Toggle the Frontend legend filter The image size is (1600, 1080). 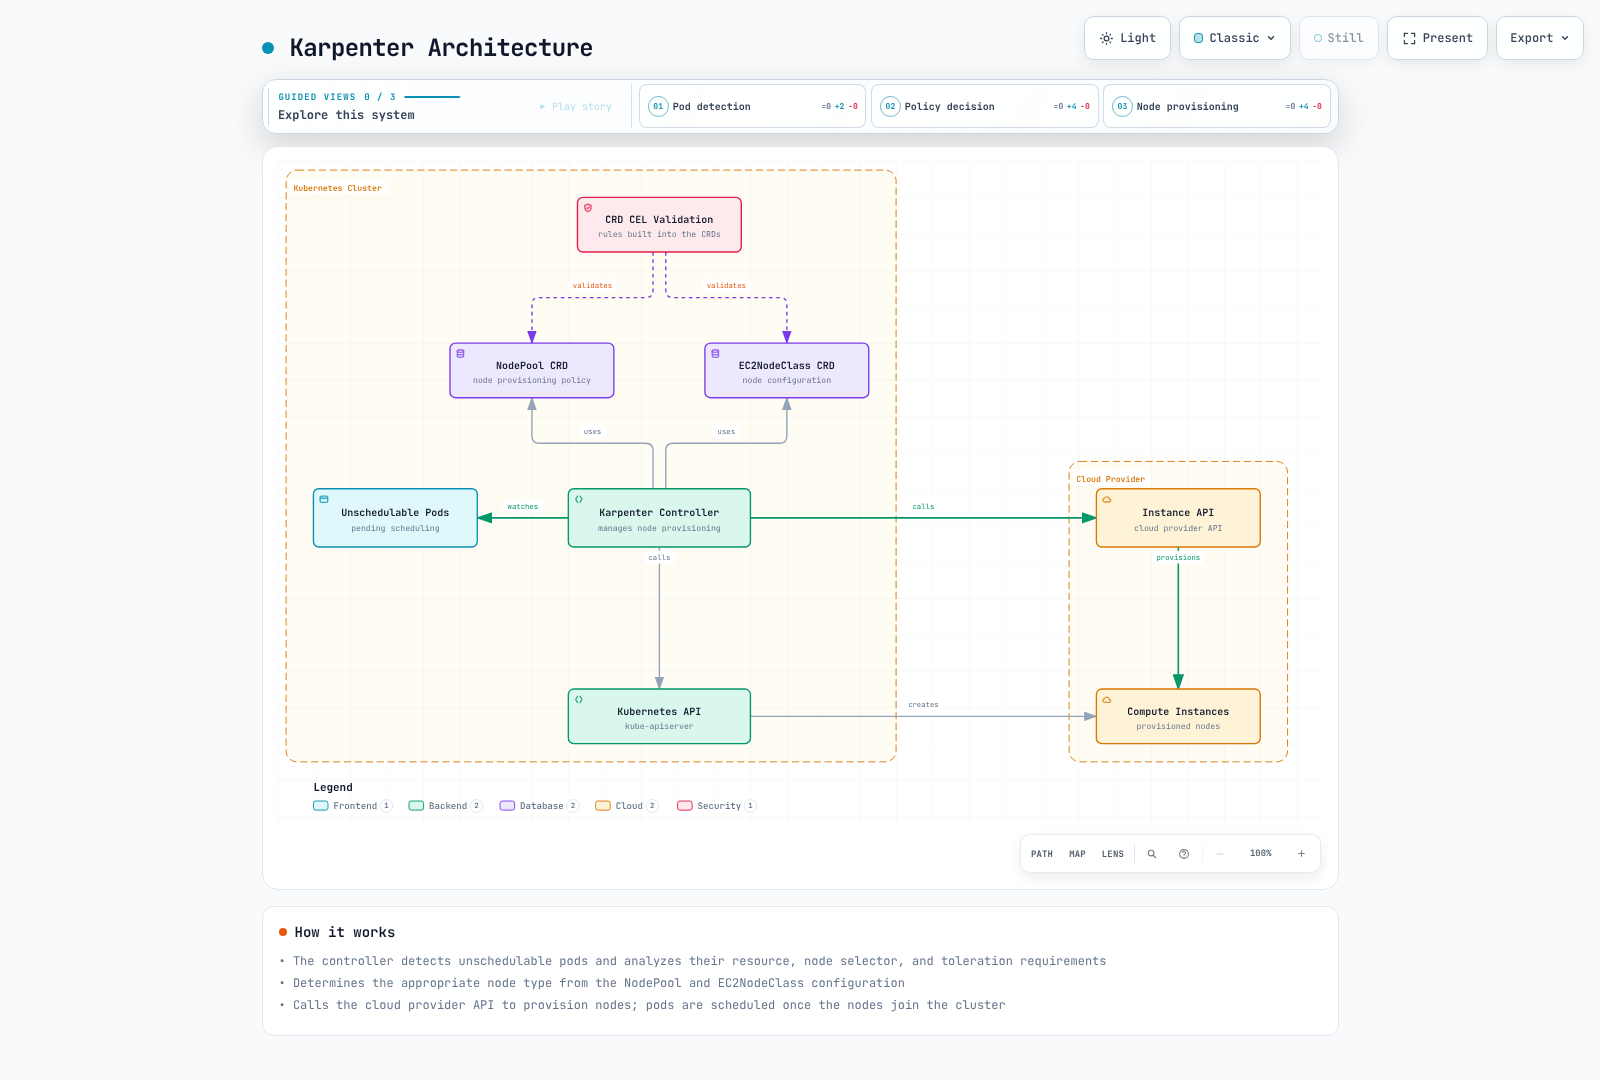(x=353, y=806)
